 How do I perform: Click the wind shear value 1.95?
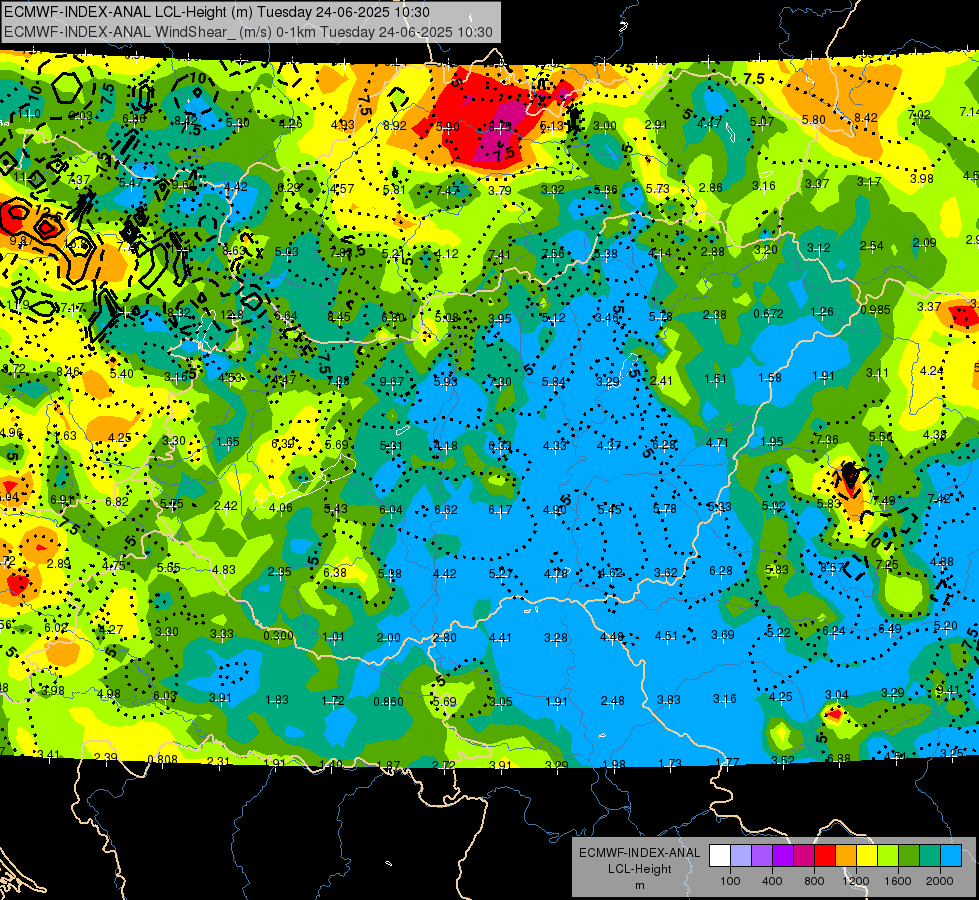tap(772, 442)
